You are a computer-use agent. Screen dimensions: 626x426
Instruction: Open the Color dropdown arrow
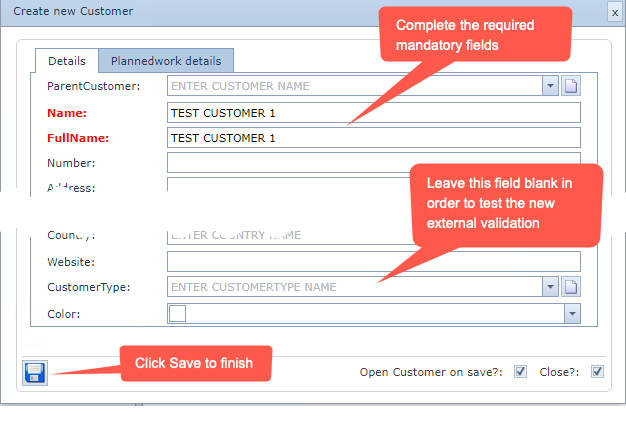click(x=571, y=314)
